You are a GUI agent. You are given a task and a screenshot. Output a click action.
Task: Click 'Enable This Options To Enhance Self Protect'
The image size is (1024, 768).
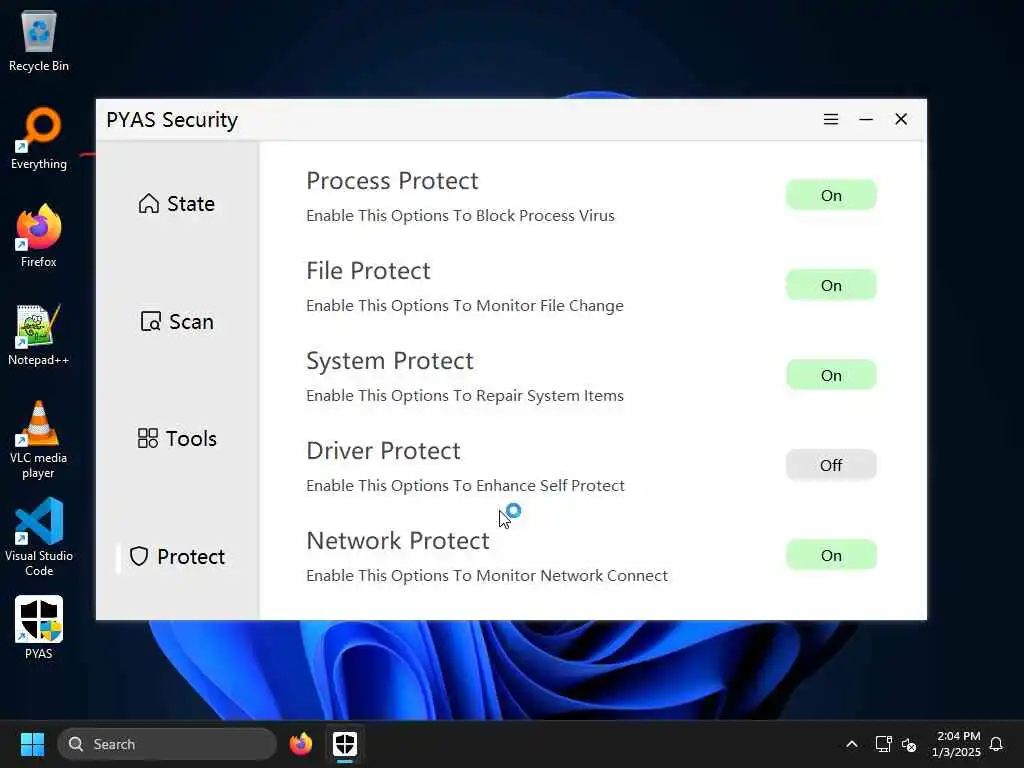pyautogui.click(x=465, y=485)
